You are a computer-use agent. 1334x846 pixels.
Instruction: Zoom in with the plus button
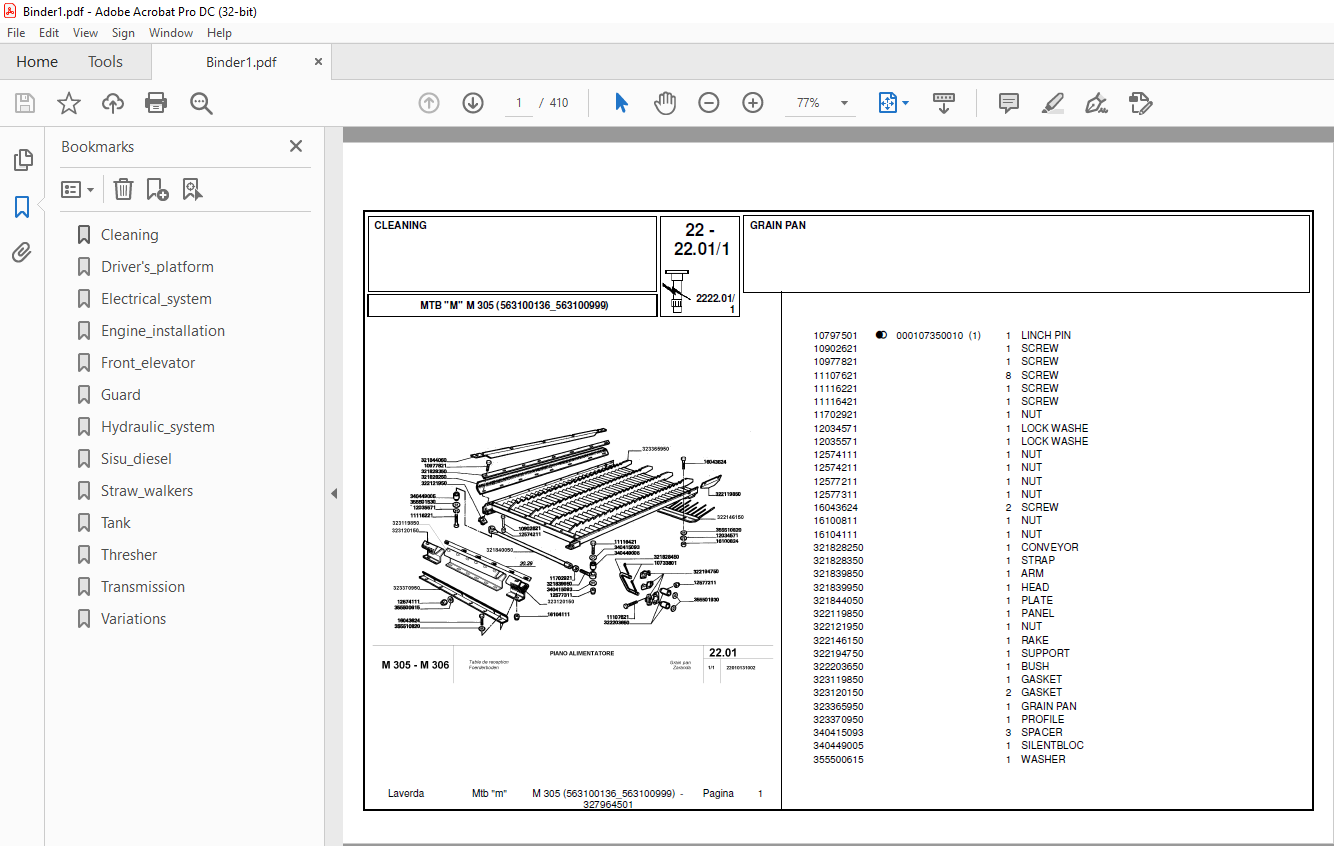pyautogui.click(x=753, y=103)
